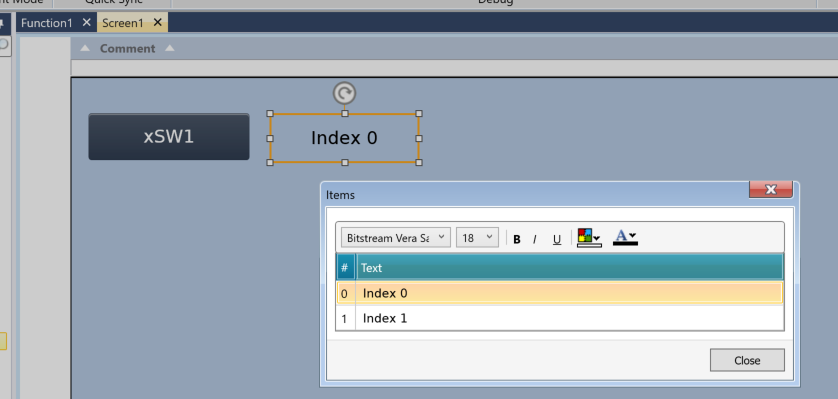Click the bottom-left resize handle of Index 0 label

pos(270,162)
